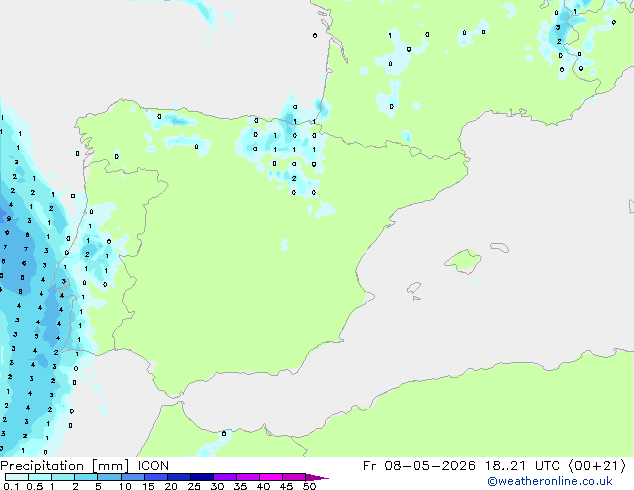Click the legend label 50
Image resolution: width=634 pixels, height=490 pixels.
309,486
